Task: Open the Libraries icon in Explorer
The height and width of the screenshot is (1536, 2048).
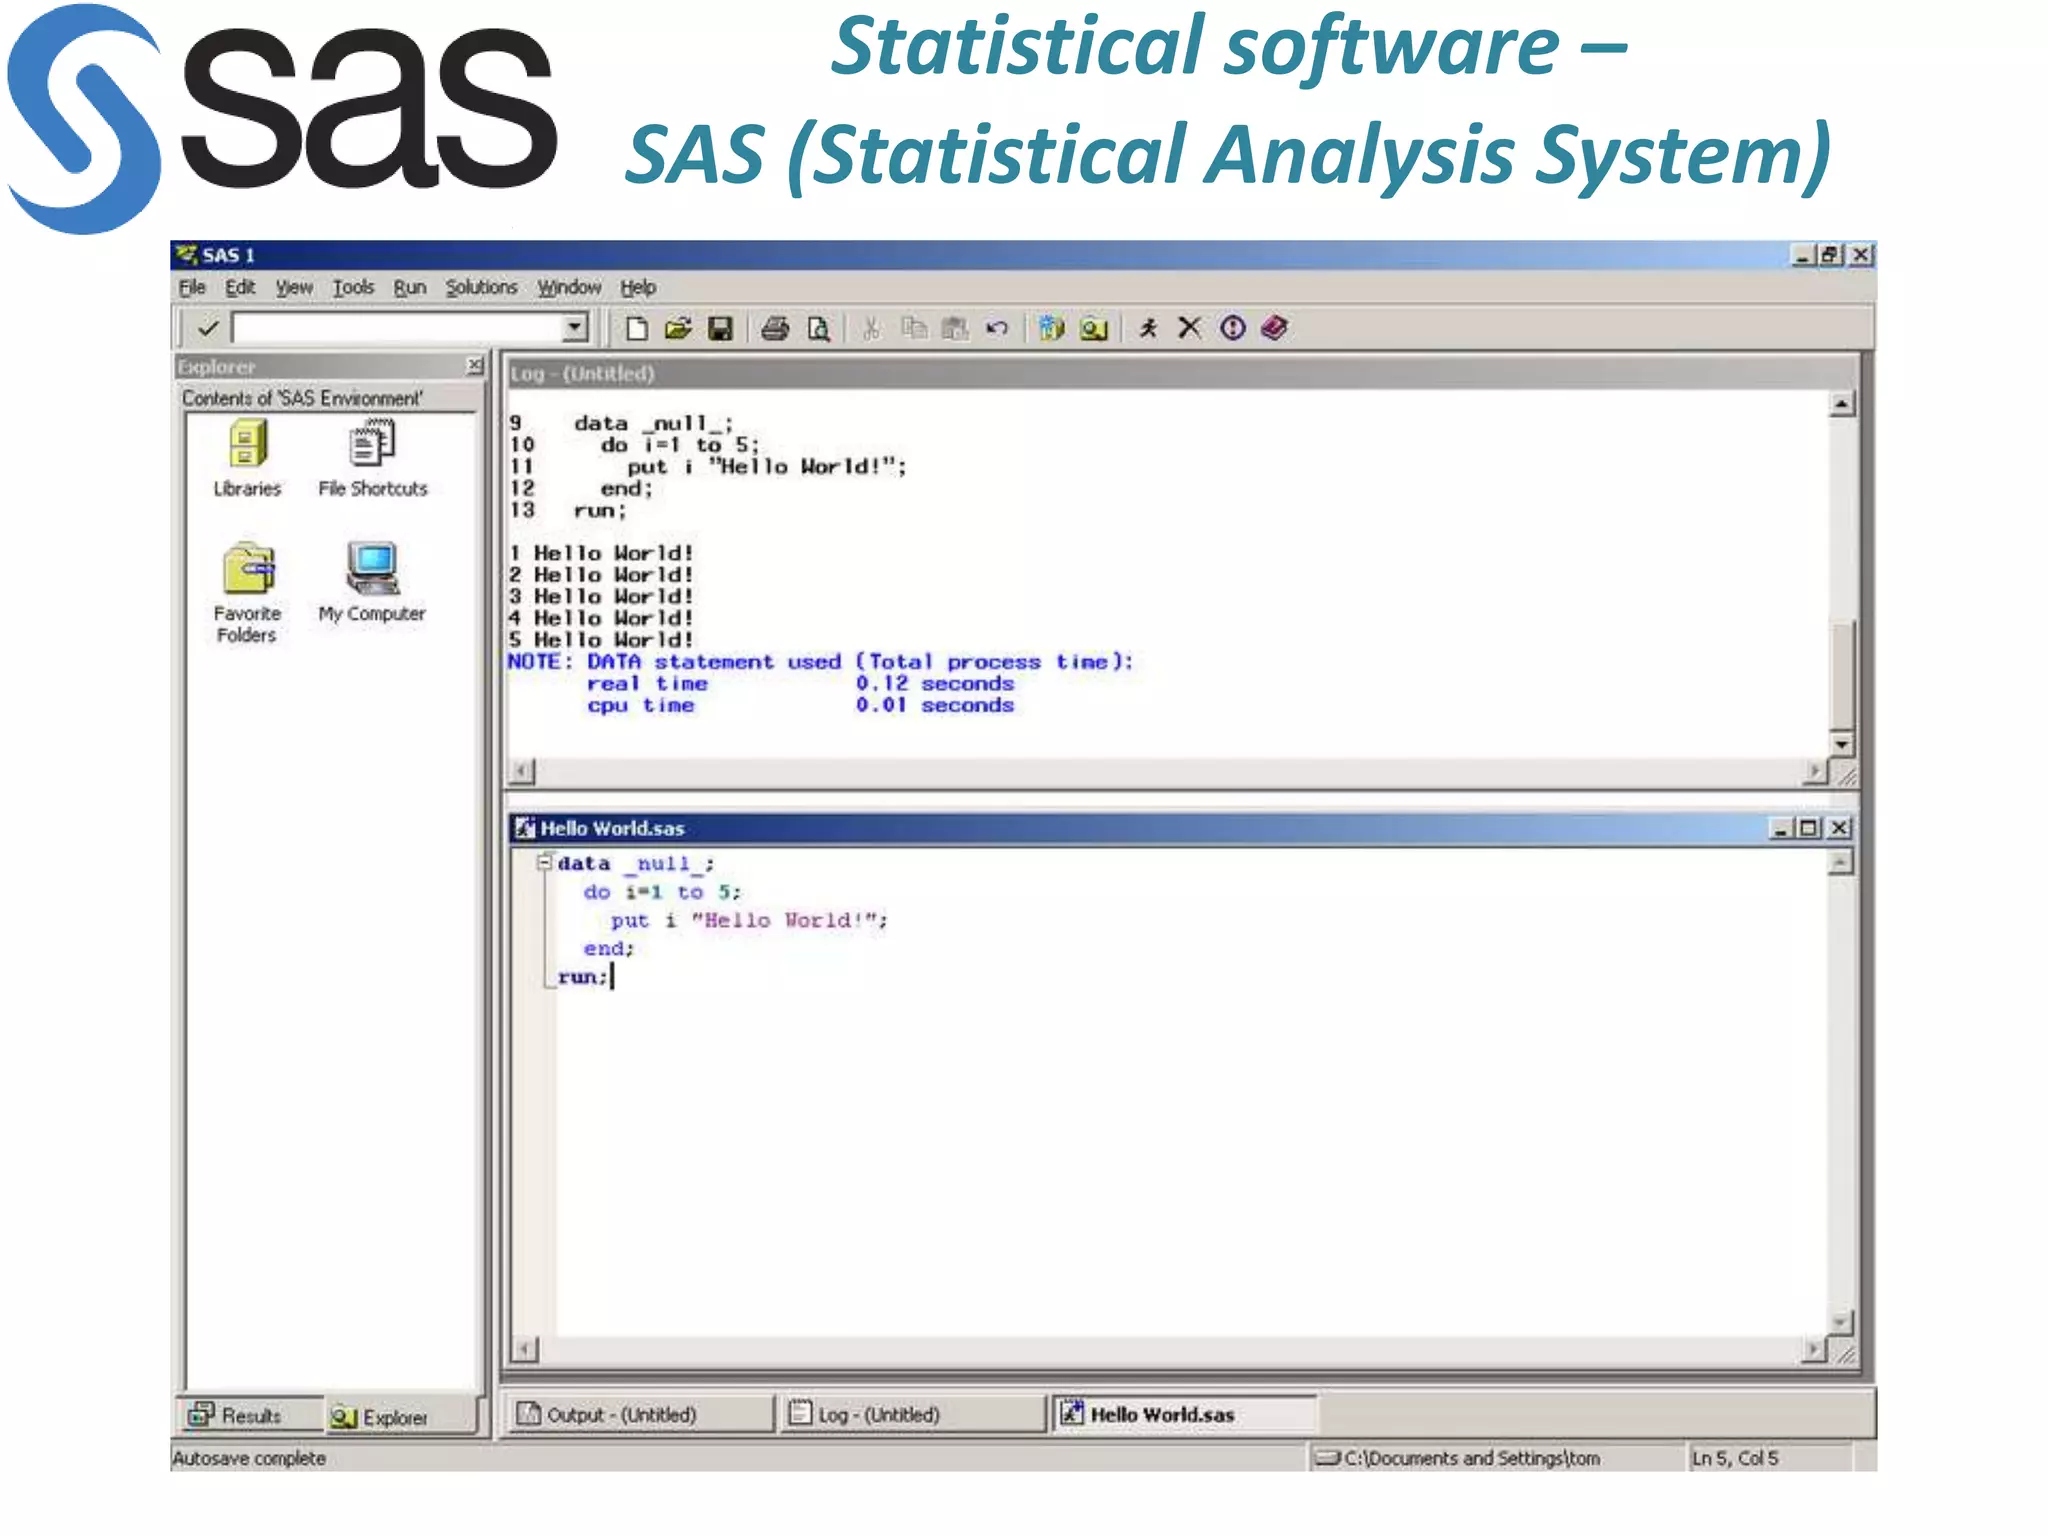Action: pos(247,459)
